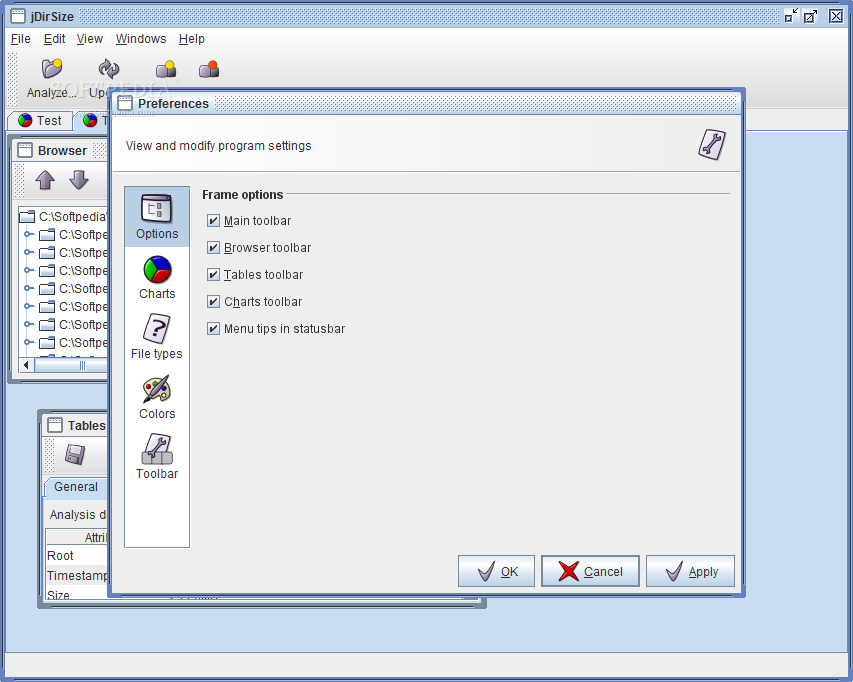The height and width of the screenshot is (682, 853).
Task: Open the Windows menu
Action: click(141, 39)
